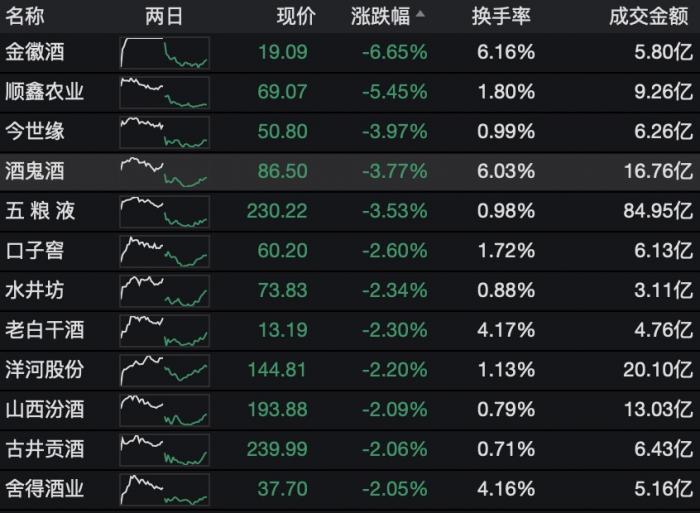Screen dimensions: 700x513
Task: Select 口子窖 stock entry
Action: pyautogui.click(x=35, y=250)
